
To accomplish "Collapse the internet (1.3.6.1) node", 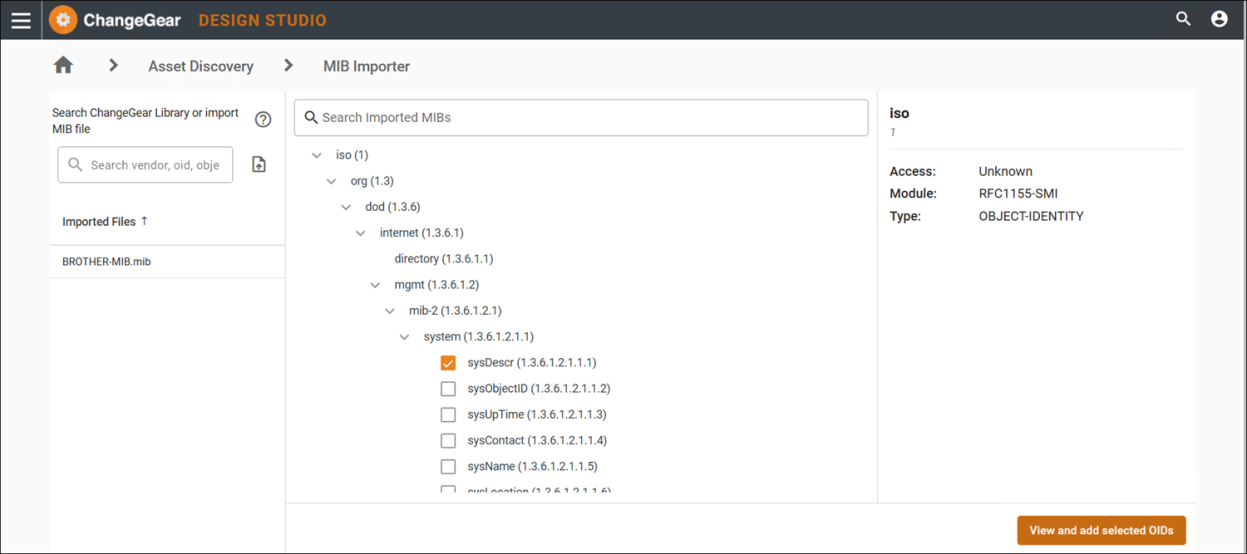I will click(x=361, y=234).
